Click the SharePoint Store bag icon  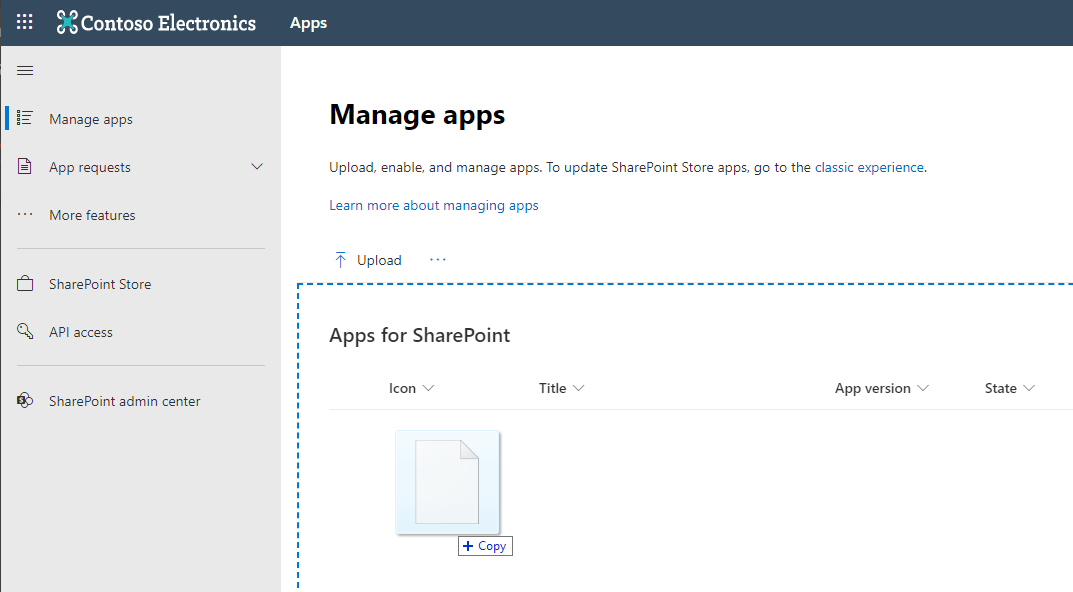pyautogui.click(x=25, y=283)
